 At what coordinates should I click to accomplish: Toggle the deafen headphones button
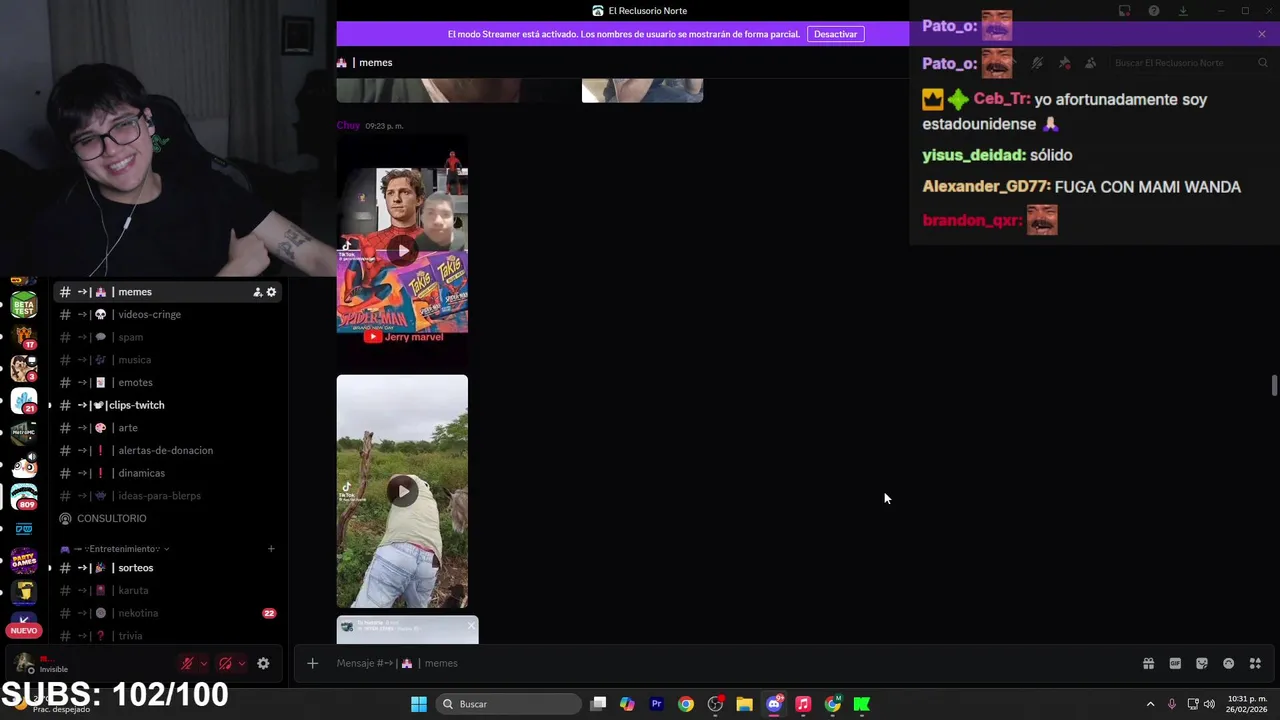click(225, 663)
